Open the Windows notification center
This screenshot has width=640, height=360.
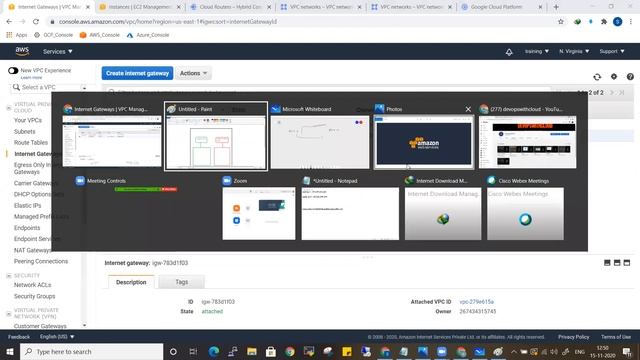pos(627,351)
